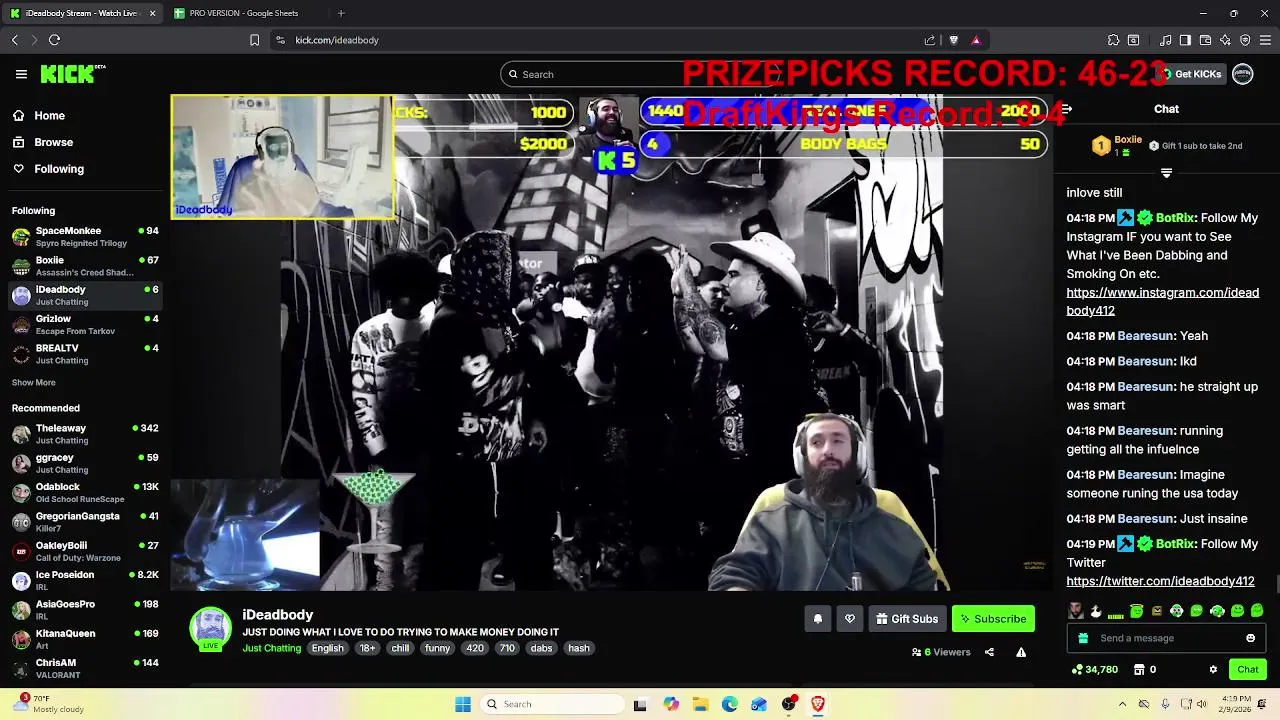This screenshot has width=1280, height=720.
Task: Open browser main menu
Action: [x=1265, y=40]
